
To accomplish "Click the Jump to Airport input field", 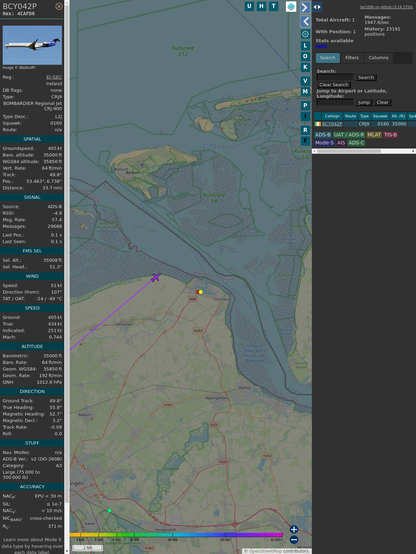I will coord(335,102).
